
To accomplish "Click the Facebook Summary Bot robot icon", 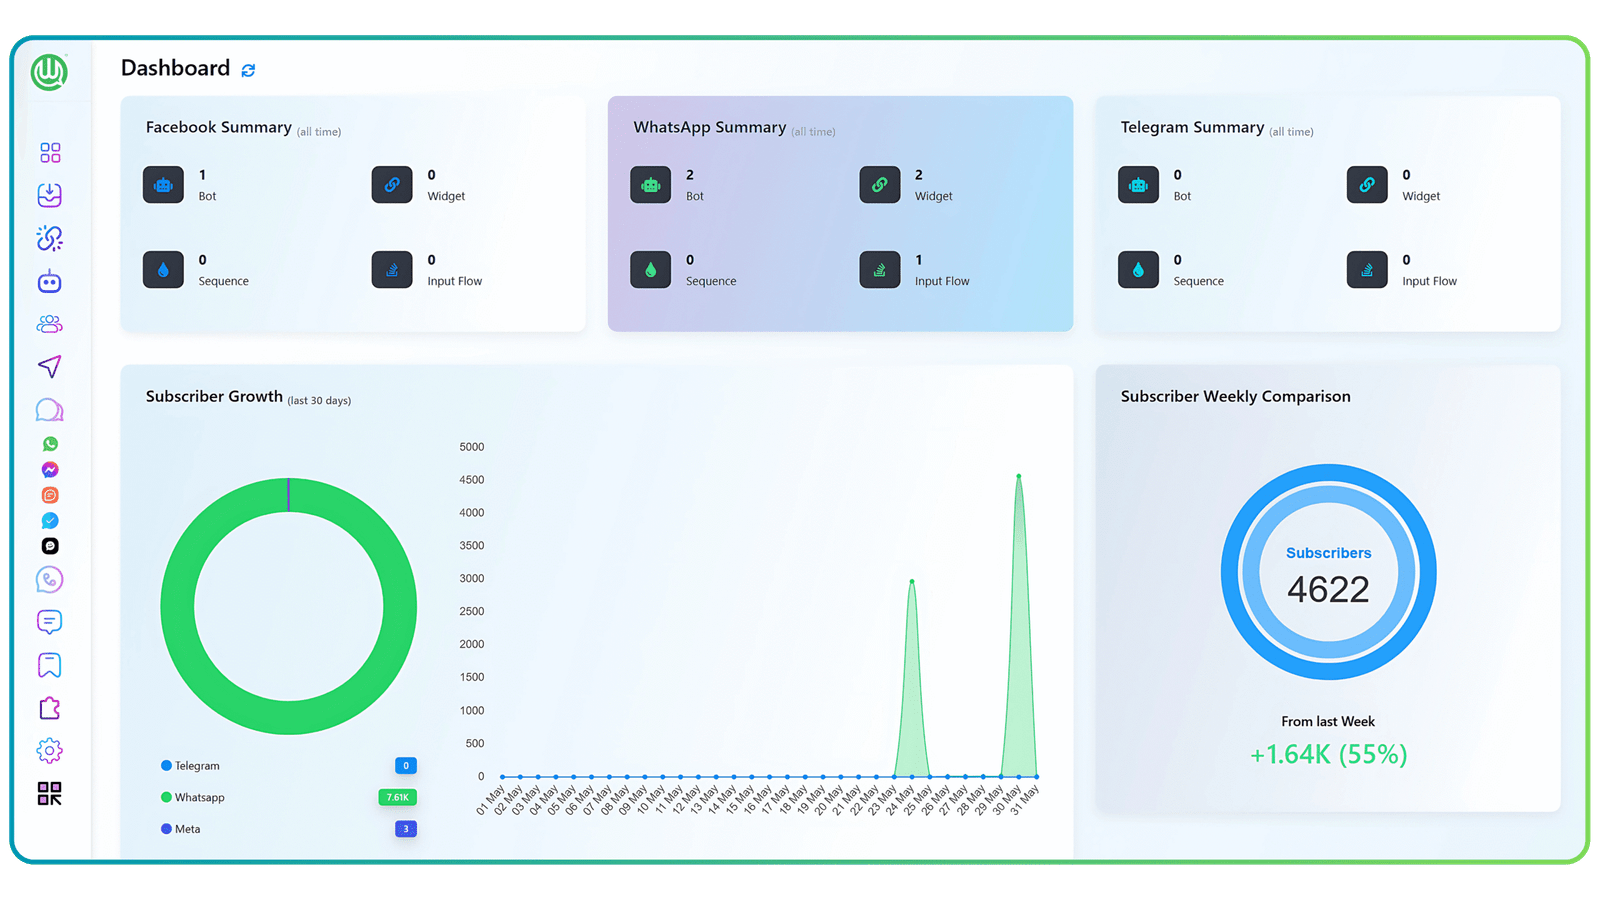I will 163,185.
